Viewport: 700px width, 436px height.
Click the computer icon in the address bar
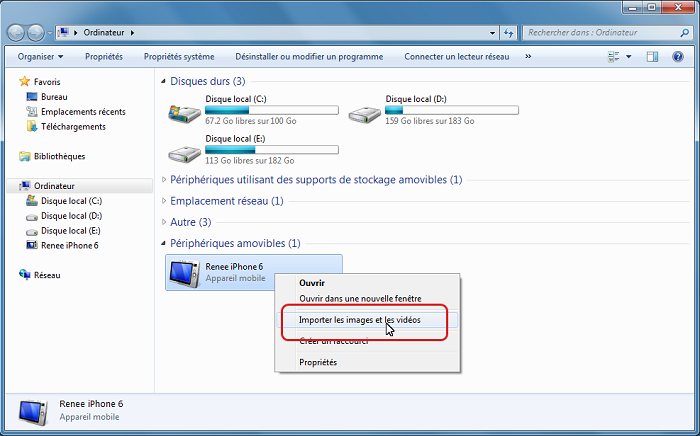[x=64, y=33]
